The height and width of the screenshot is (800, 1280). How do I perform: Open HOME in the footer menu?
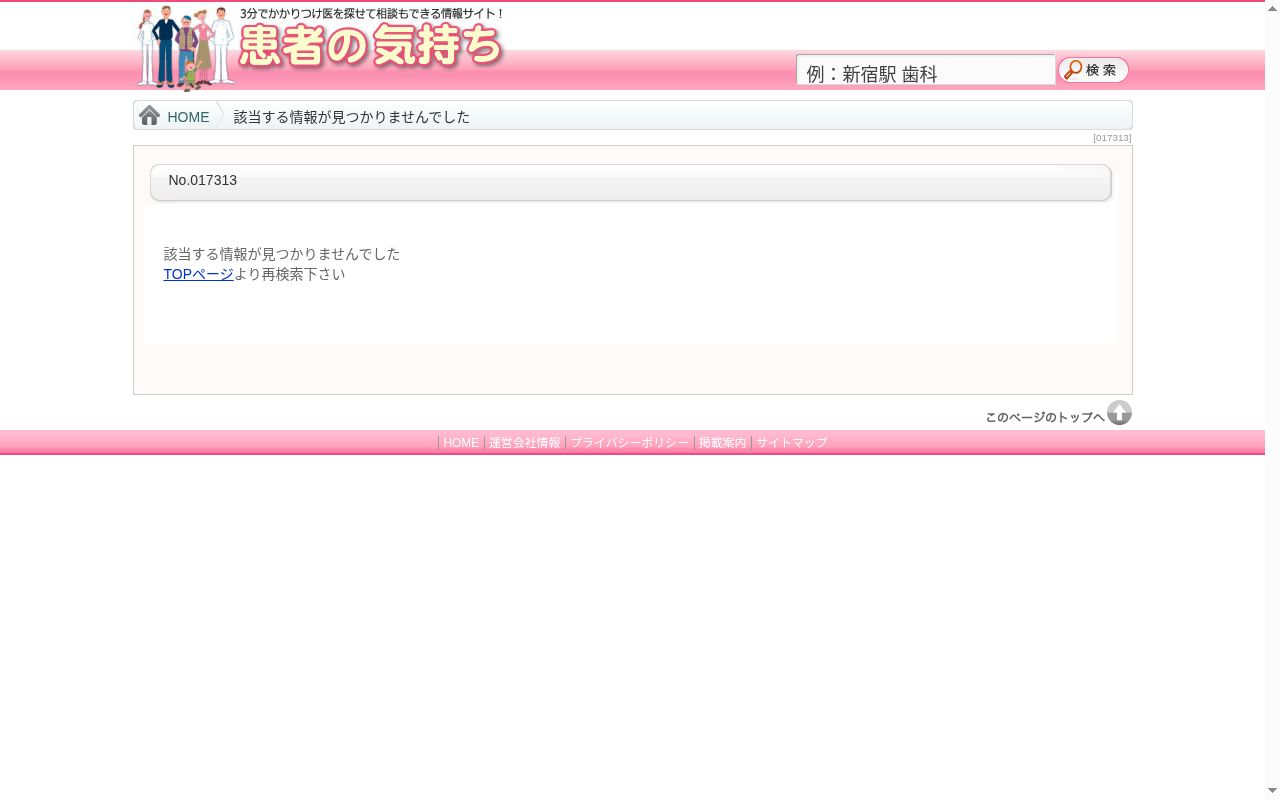(461, 443)
